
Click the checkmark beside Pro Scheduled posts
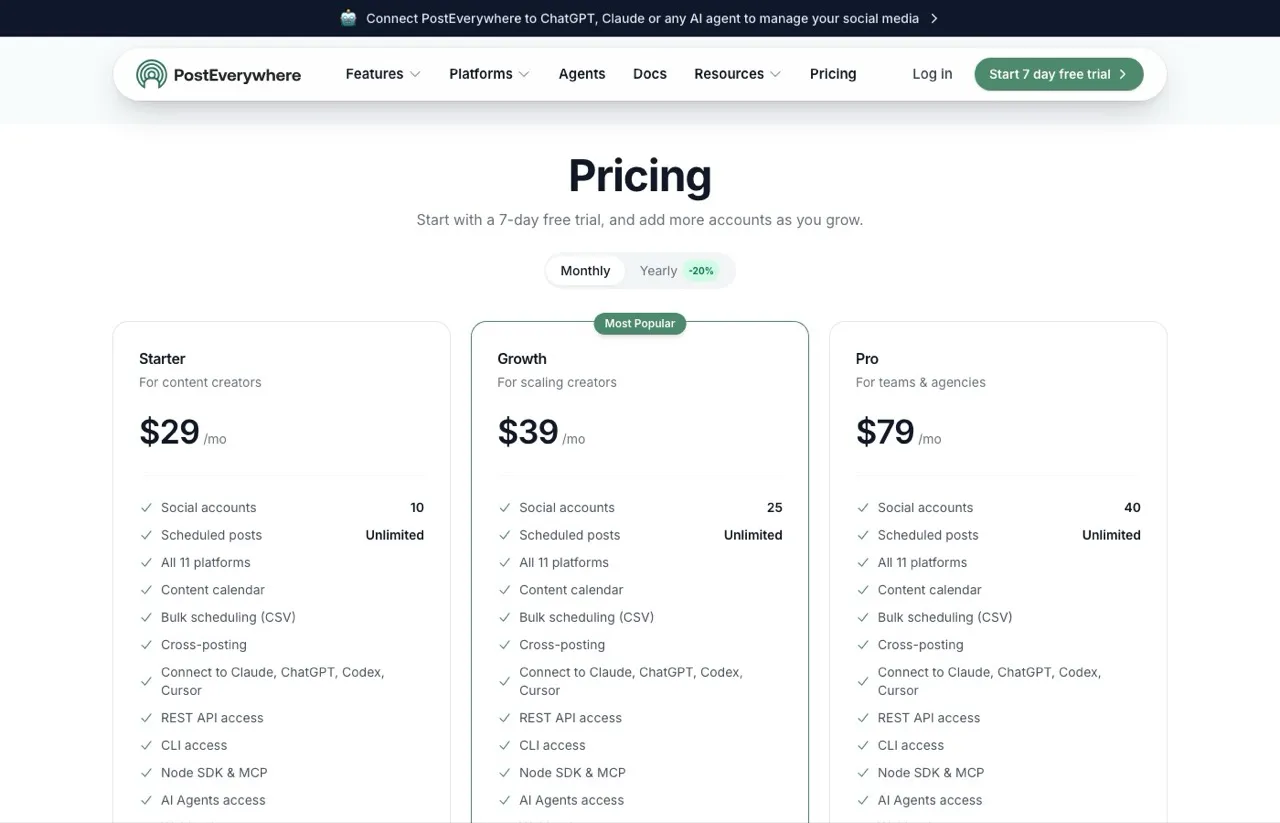click(x=863, y=535)
